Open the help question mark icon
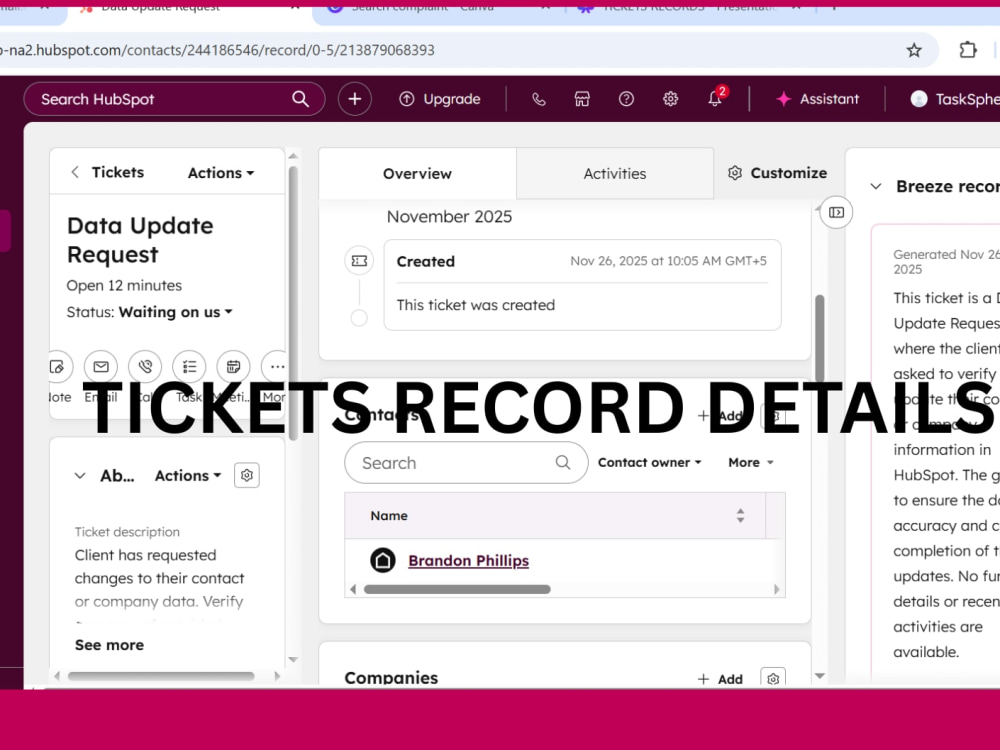This screenshot has width=1000, height=750. click(626, 99)
